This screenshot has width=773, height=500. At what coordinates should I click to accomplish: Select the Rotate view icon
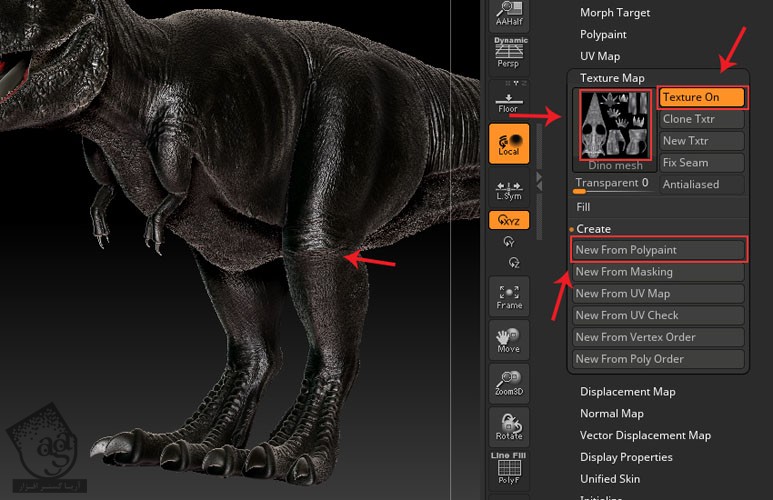[x=509, y=427]
